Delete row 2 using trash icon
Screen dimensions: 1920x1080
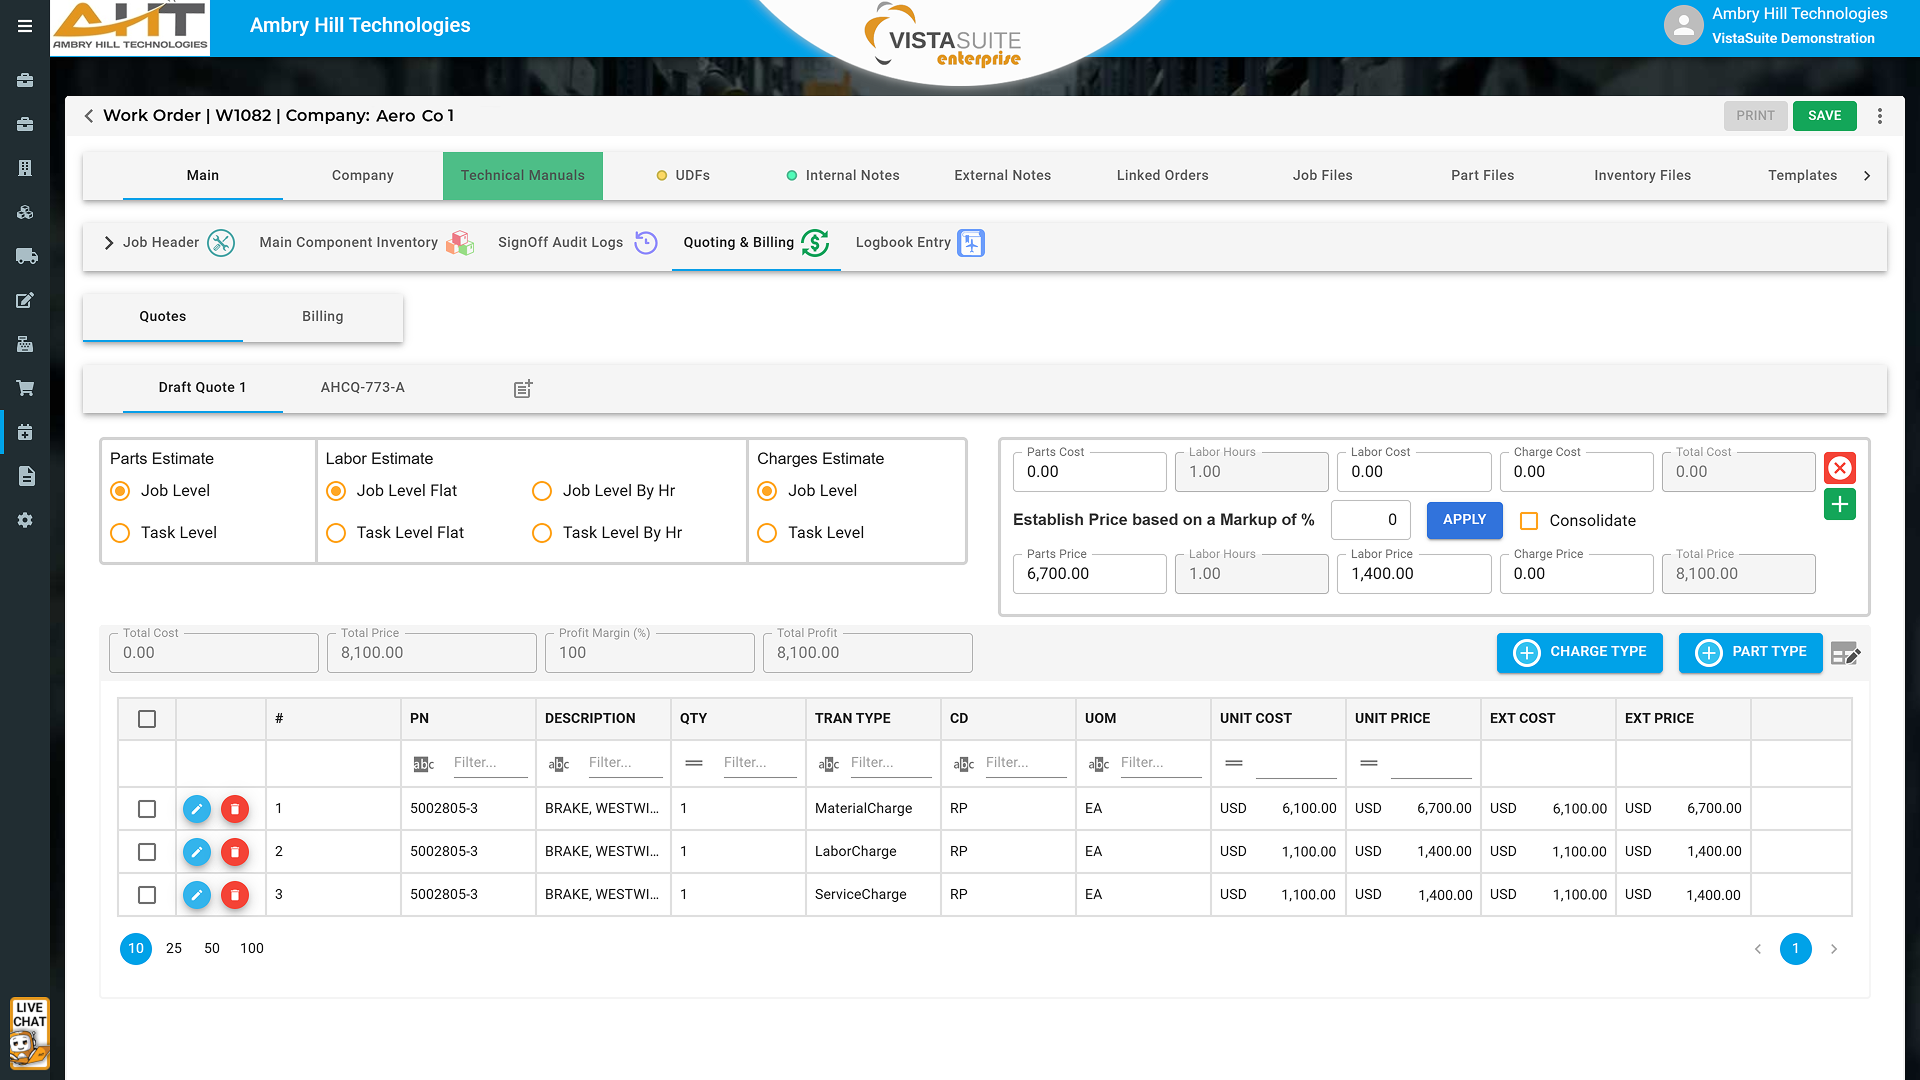[x=235, y=852]
